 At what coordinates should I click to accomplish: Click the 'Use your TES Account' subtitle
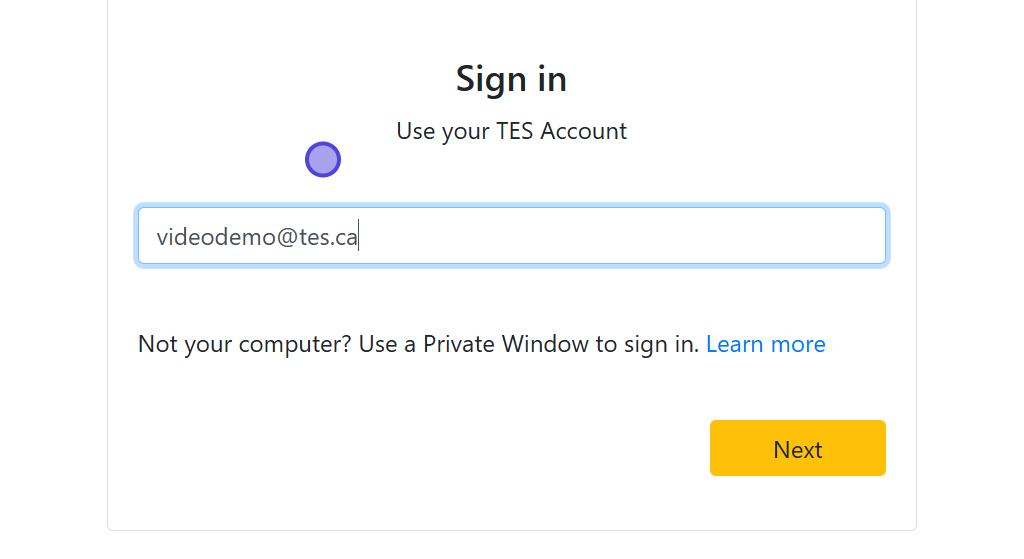click(511, 131)
